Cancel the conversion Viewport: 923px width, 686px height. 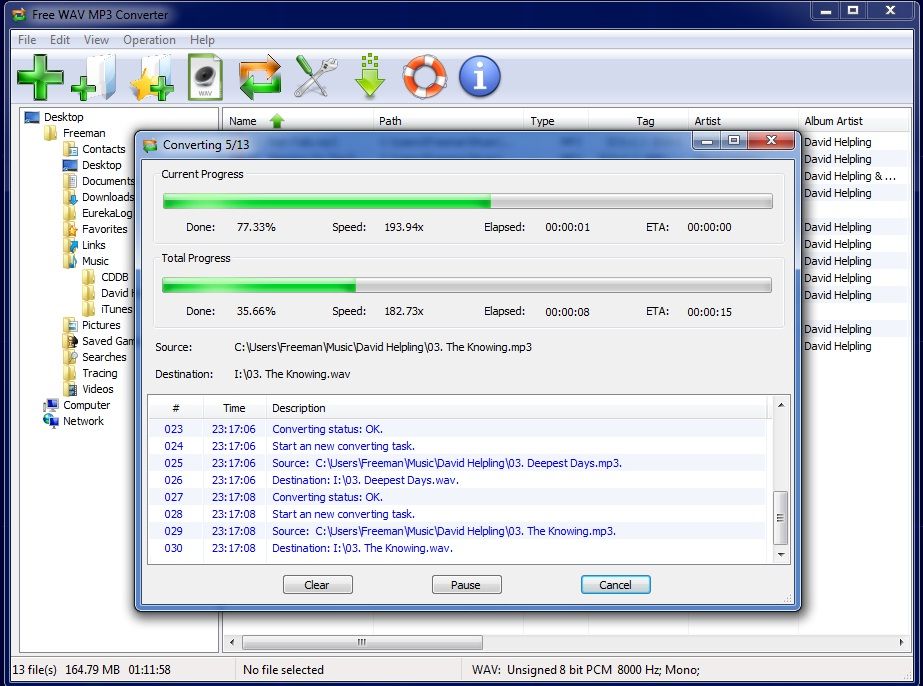(615, 585)
